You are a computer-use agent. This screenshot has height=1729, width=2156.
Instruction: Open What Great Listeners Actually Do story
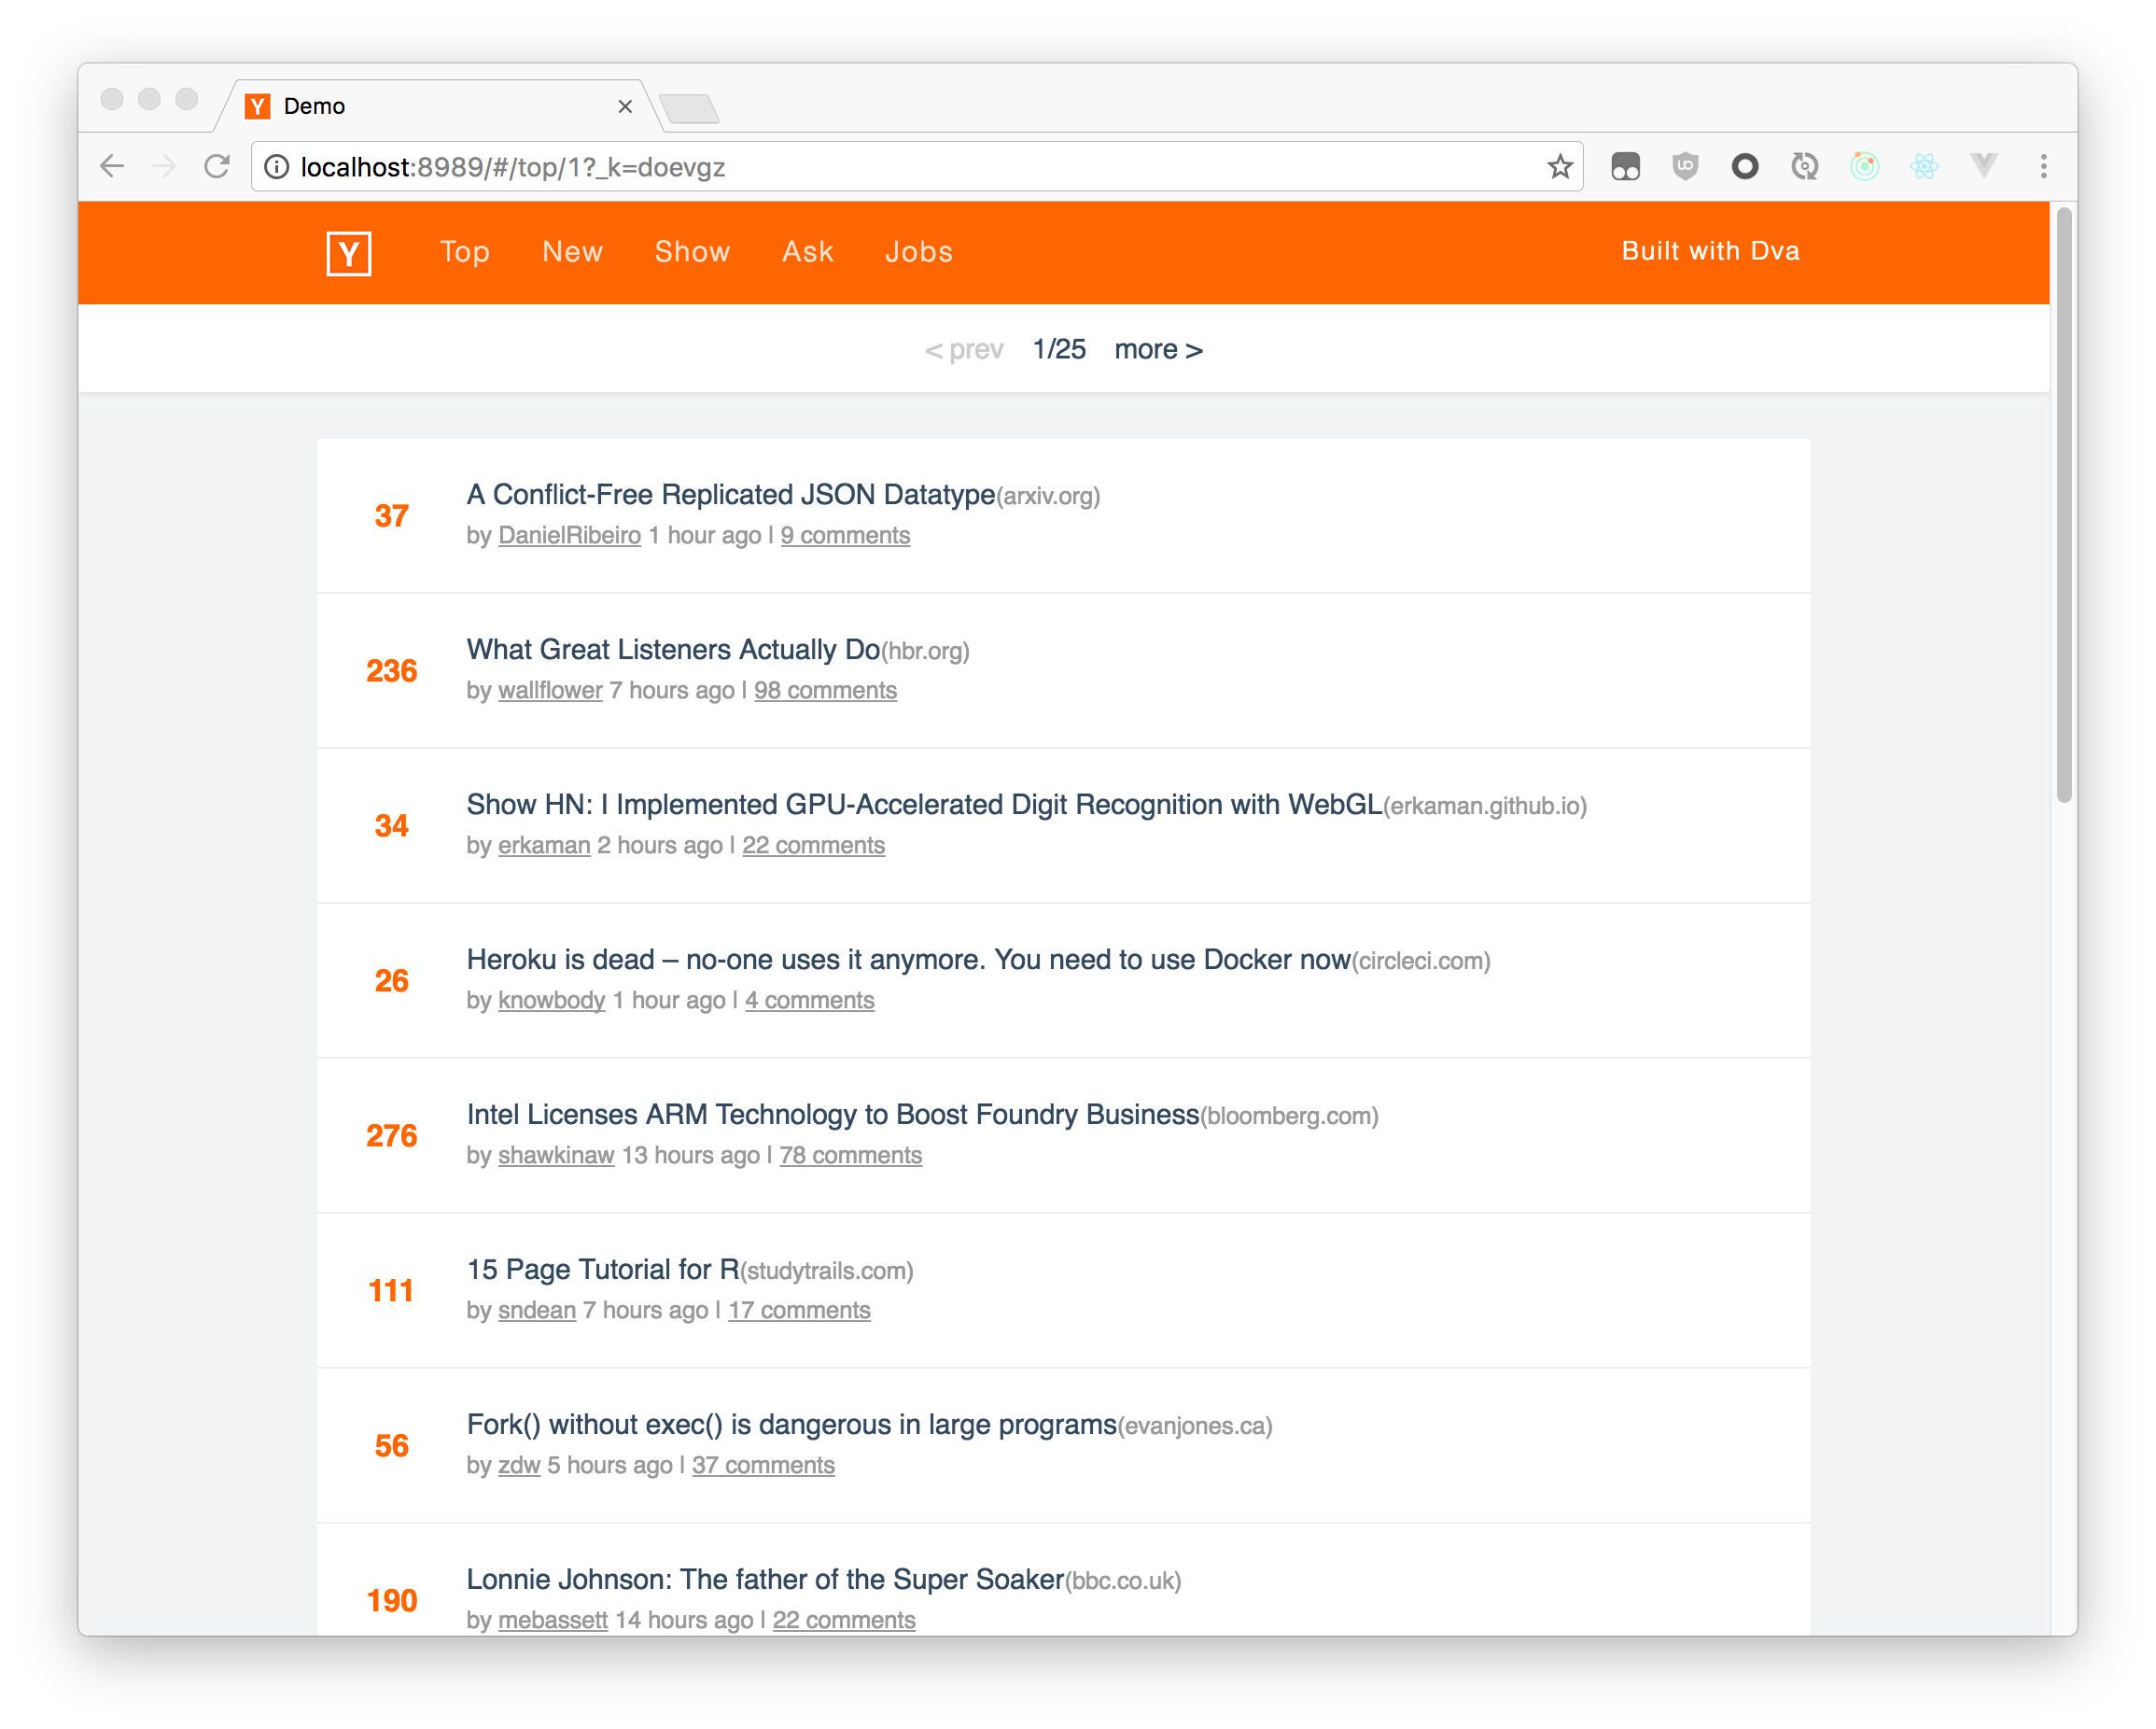coord(673,650)
